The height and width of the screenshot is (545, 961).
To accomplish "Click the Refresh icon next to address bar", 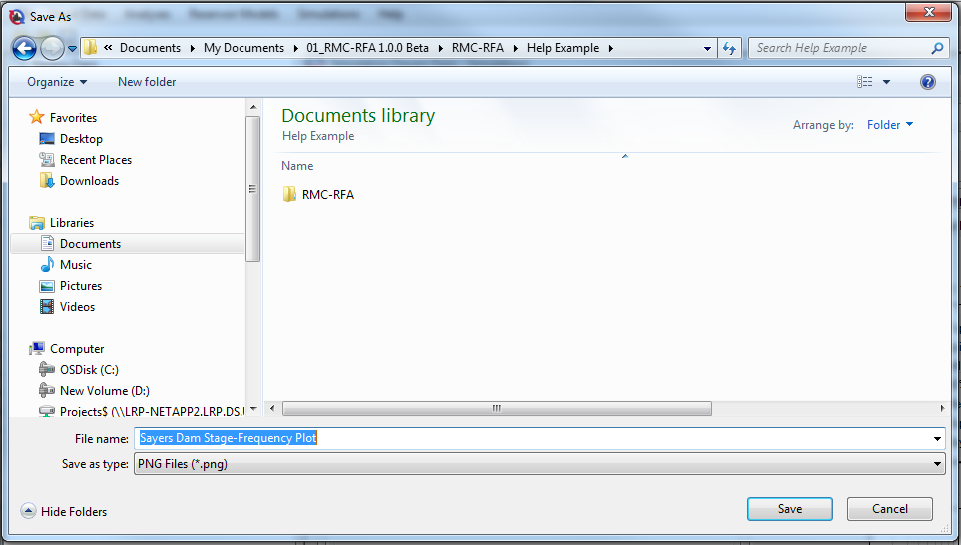I will coord(729,48).
